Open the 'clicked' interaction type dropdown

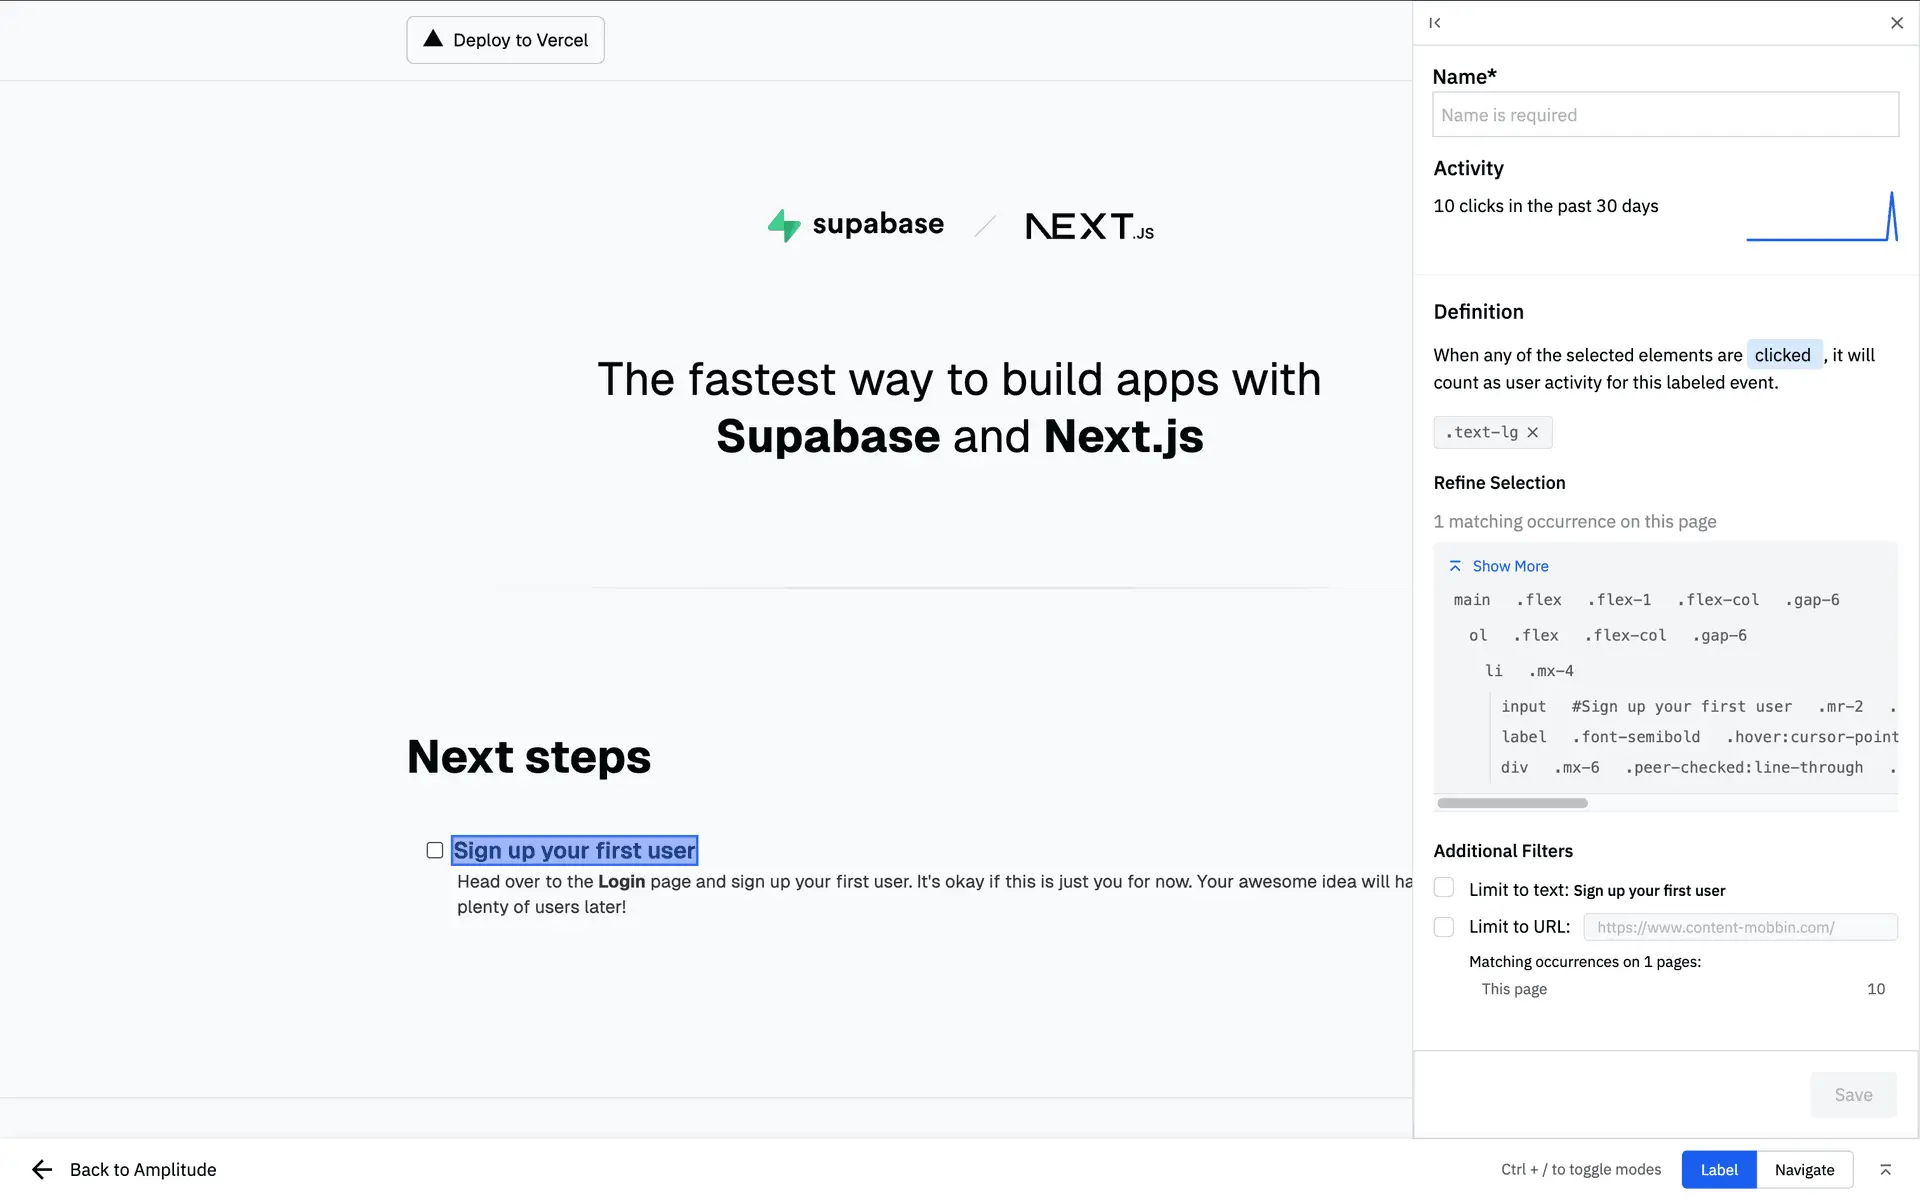pos(1783,355)
